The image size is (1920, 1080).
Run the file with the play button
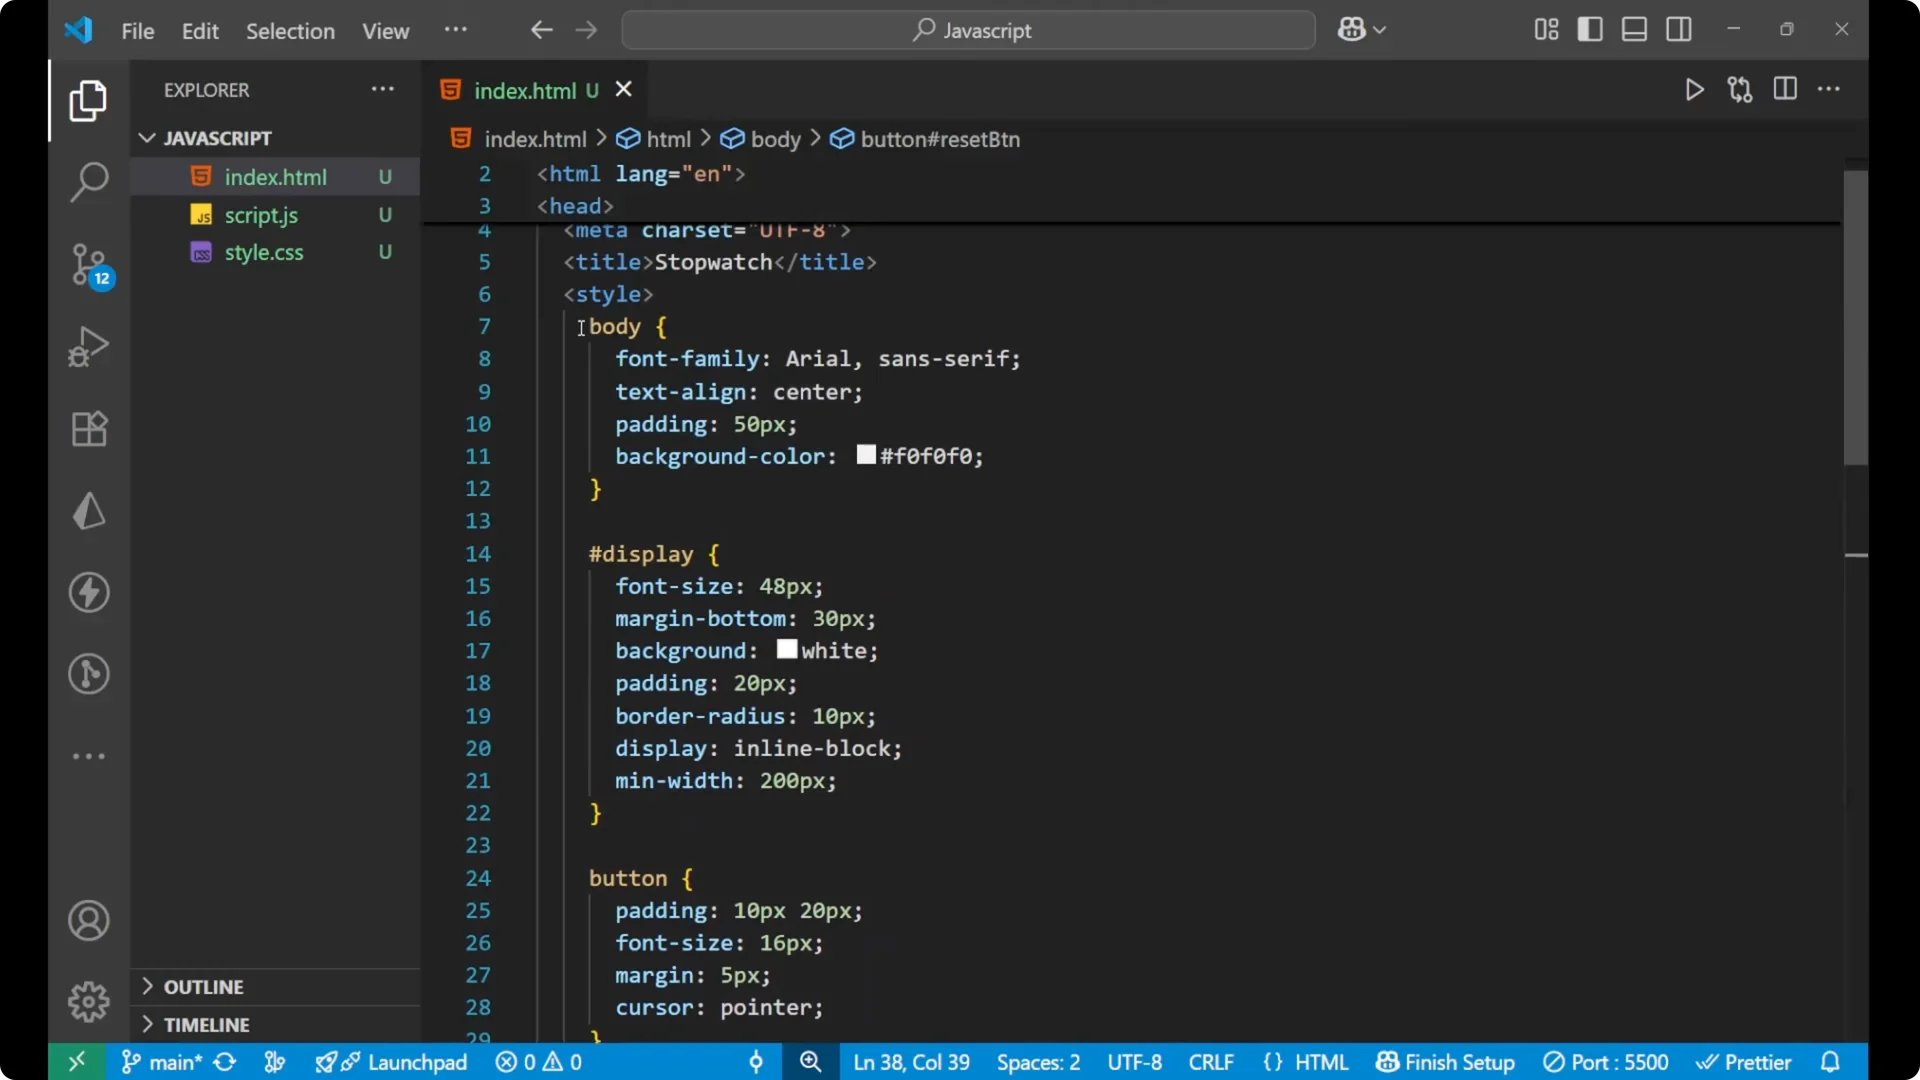coord(1694,89)
